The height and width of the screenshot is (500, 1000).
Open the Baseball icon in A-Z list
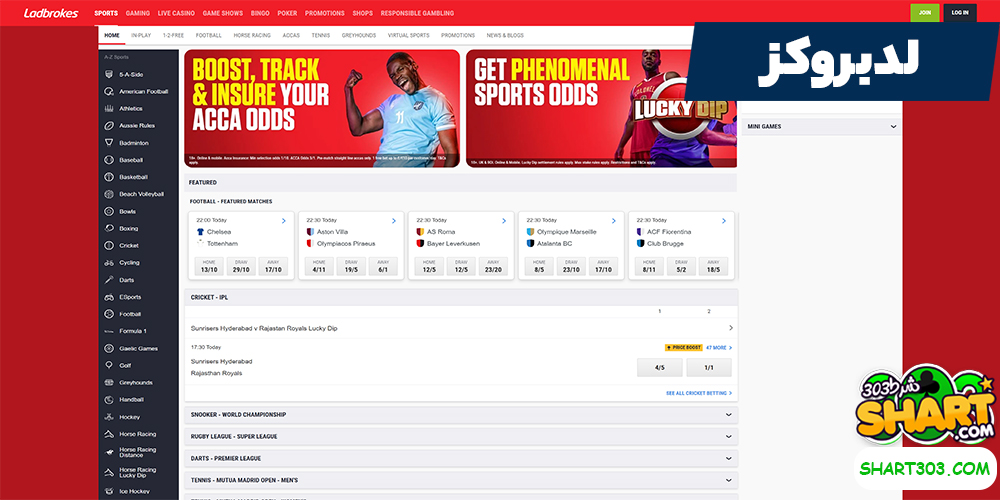tap(109, 160)
